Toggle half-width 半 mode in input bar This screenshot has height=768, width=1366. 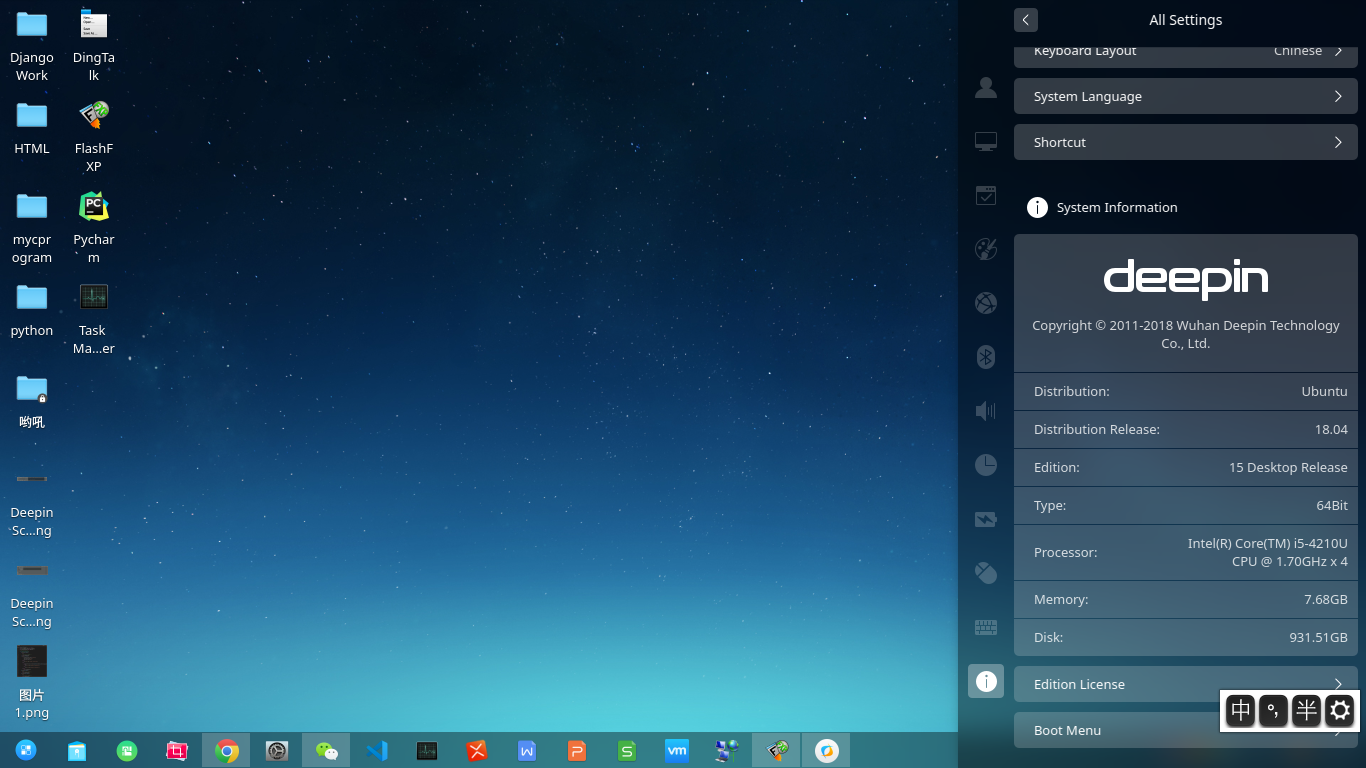[1307, 711]
